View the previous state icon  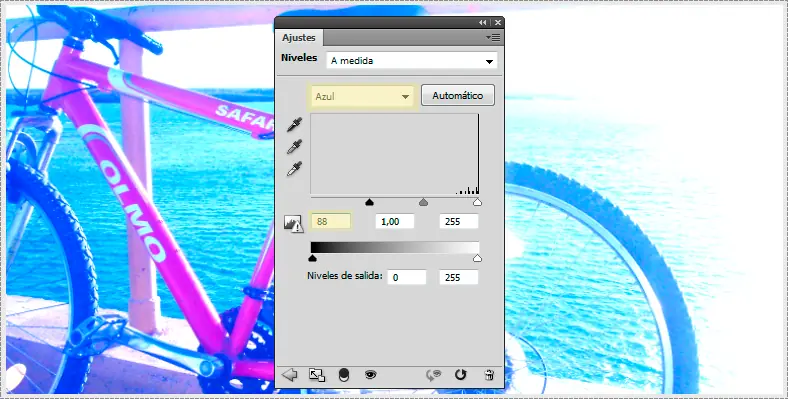pyautogui.click(x=434, y=374)
